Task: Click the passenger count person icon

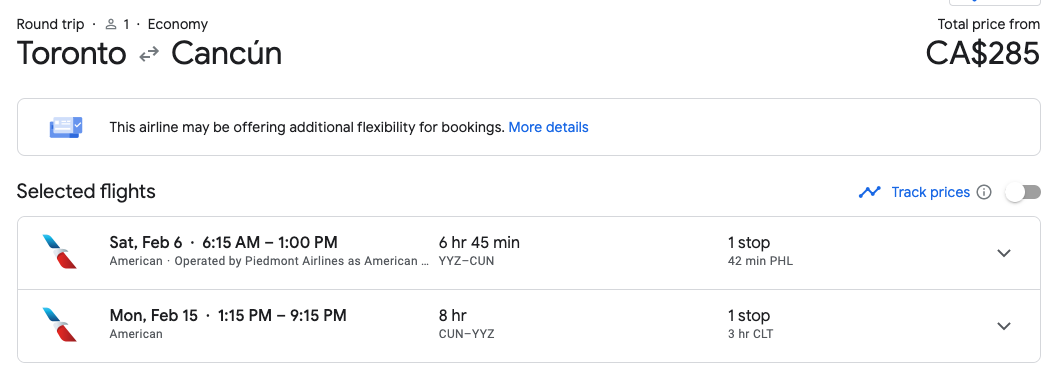Action: [x=111, y=25]
